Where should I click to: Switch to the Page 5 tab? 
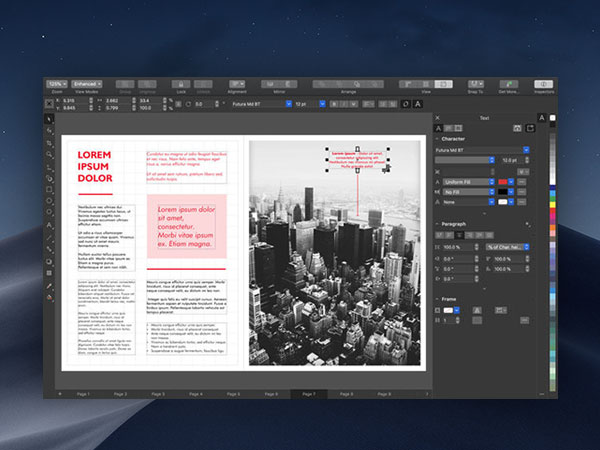pos(233,394)
